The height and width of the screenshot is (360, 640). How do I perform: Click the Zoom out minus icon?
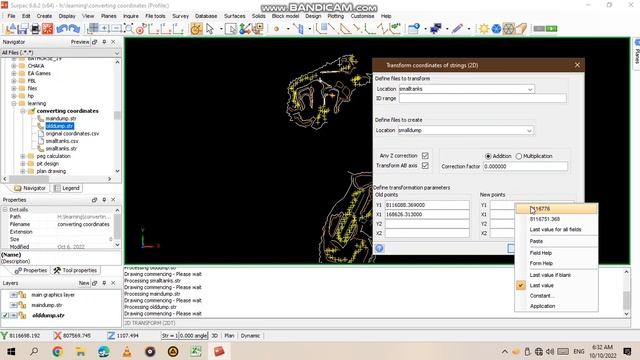pyautogui.click(x=116, y=29)
